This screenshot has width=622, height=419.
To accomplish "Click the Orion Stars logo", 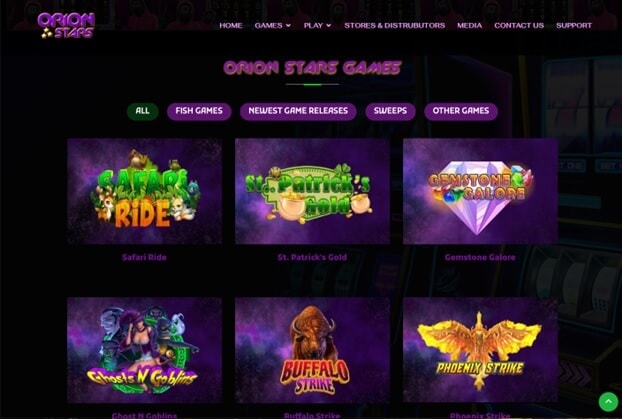I will (x=66, y=25).
